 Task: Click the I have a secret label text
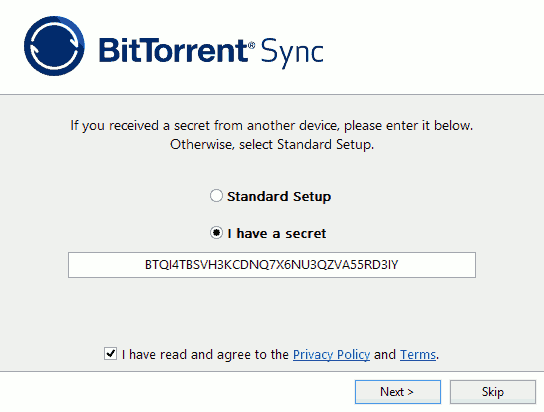coord(277,233)
